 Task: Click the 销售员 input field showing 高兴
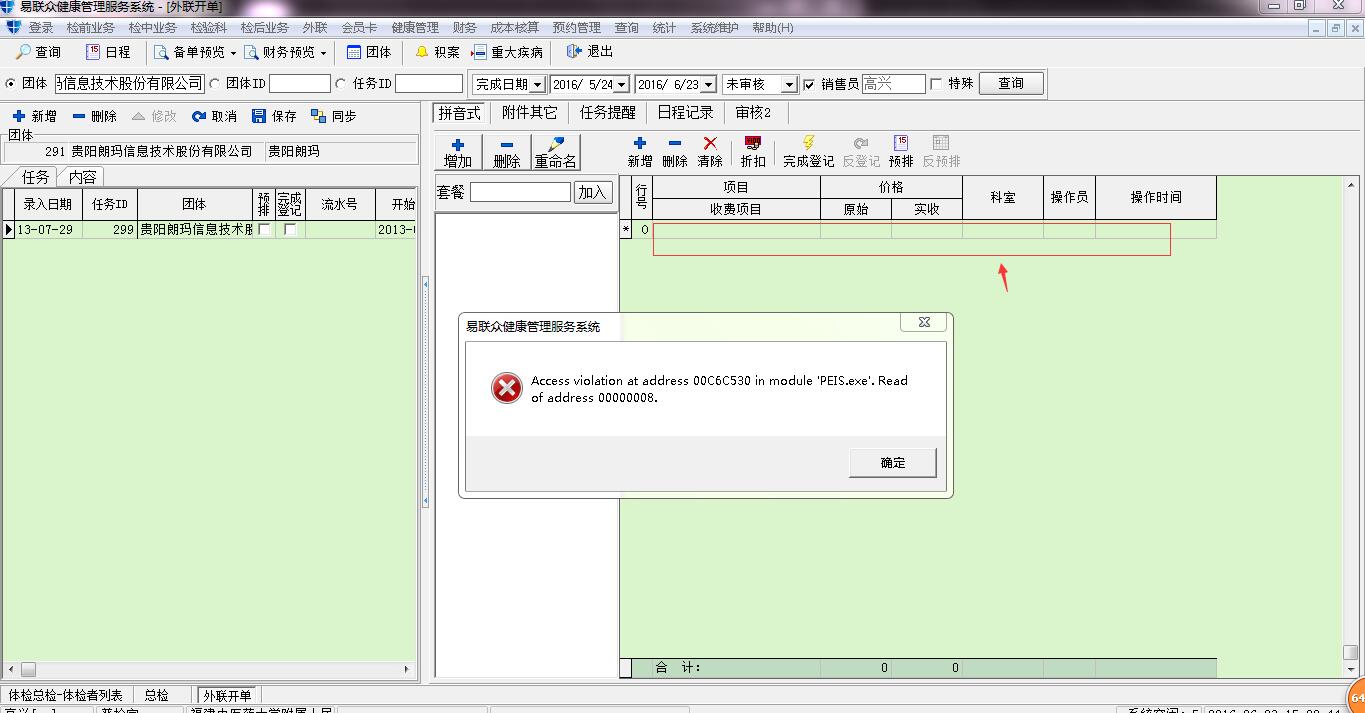click(893, 84)
